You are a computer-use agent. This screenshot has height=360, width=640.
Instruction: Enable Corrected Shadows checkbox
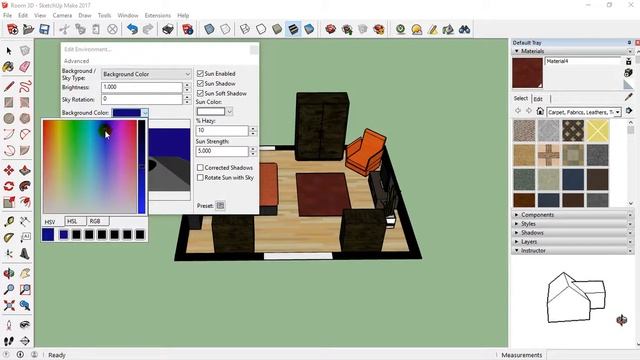[200, 167]
